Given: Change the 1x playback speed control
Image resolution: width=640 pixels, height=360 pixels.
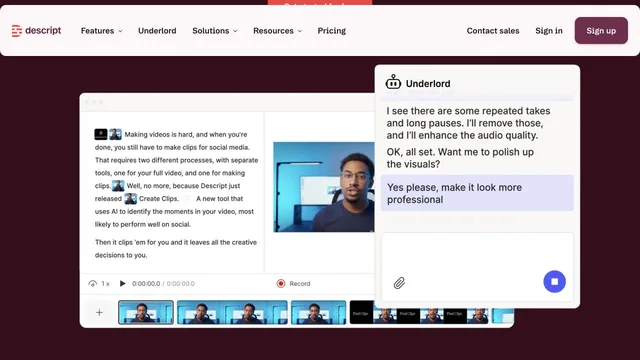Looking at the screenshot, I should 99,283.
